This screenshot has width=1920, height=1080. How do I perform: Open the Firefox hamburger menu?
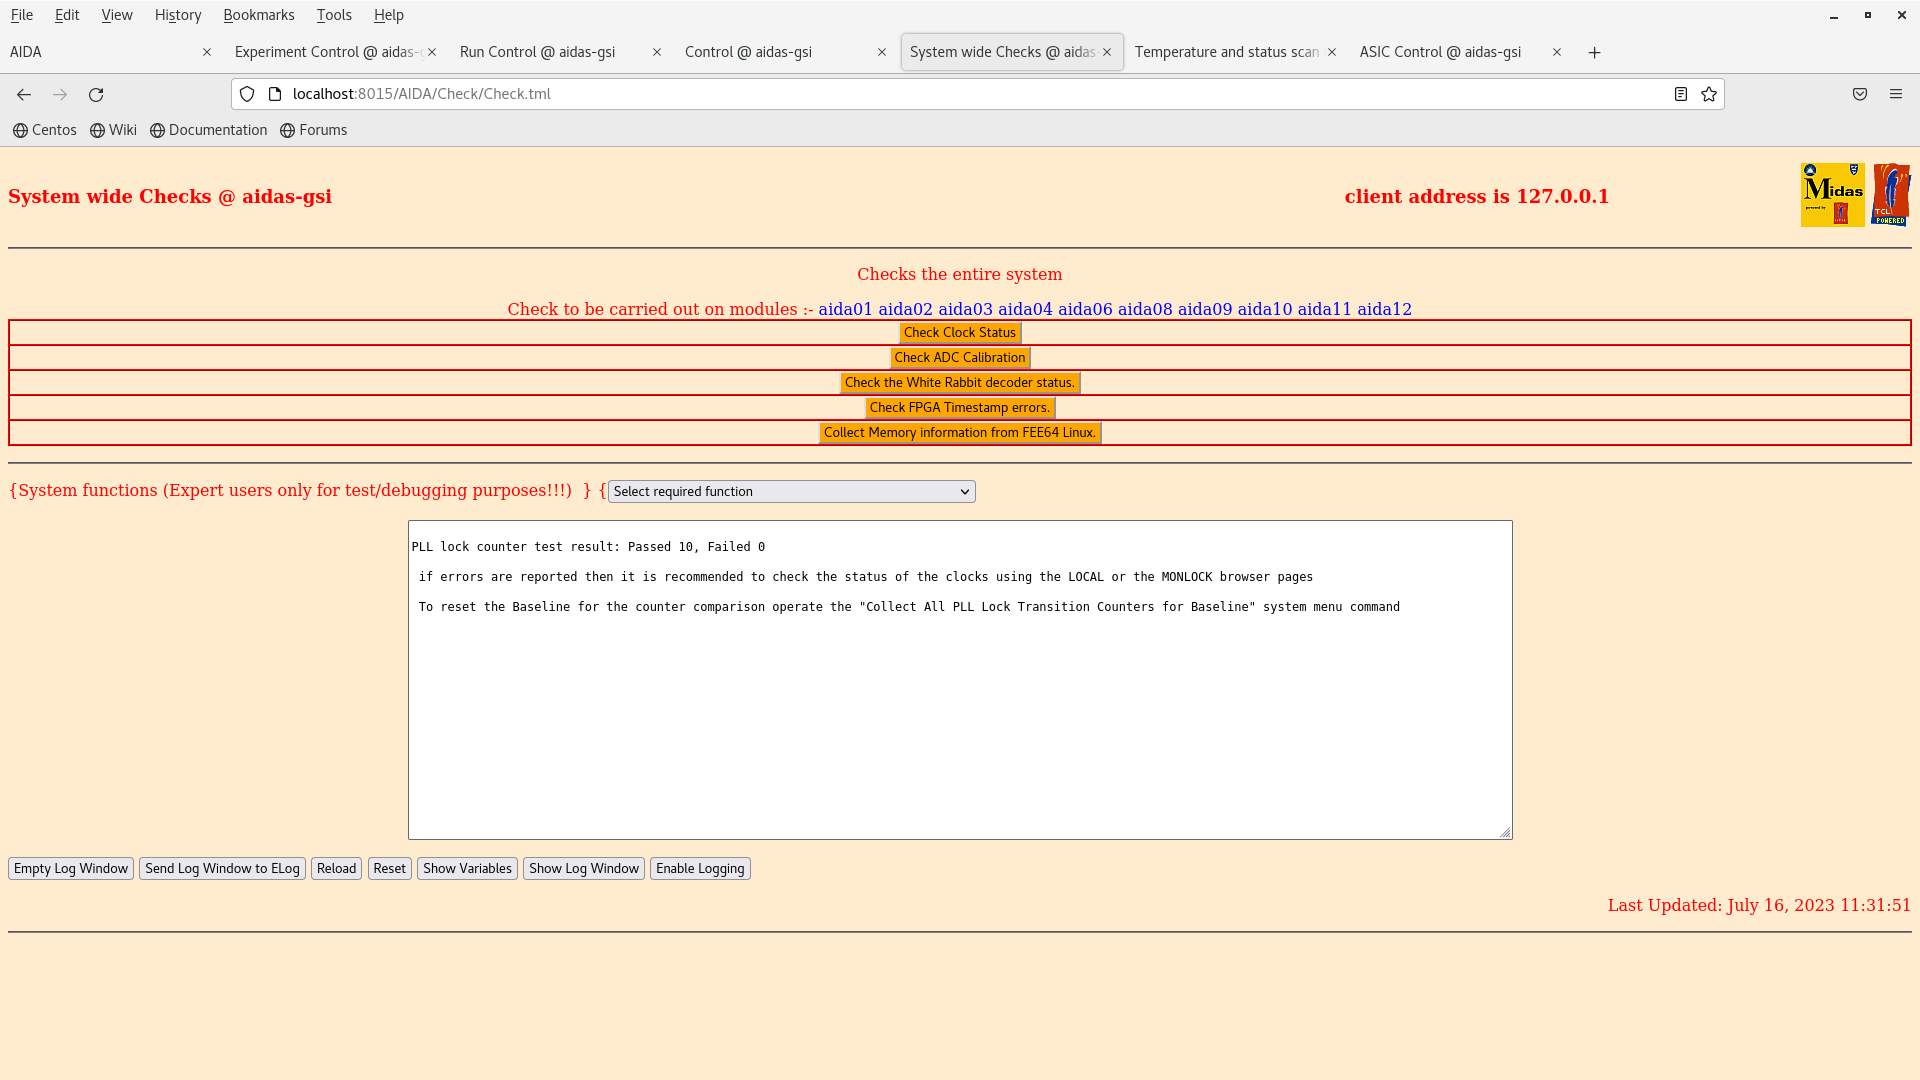[x=1896, y=94]
